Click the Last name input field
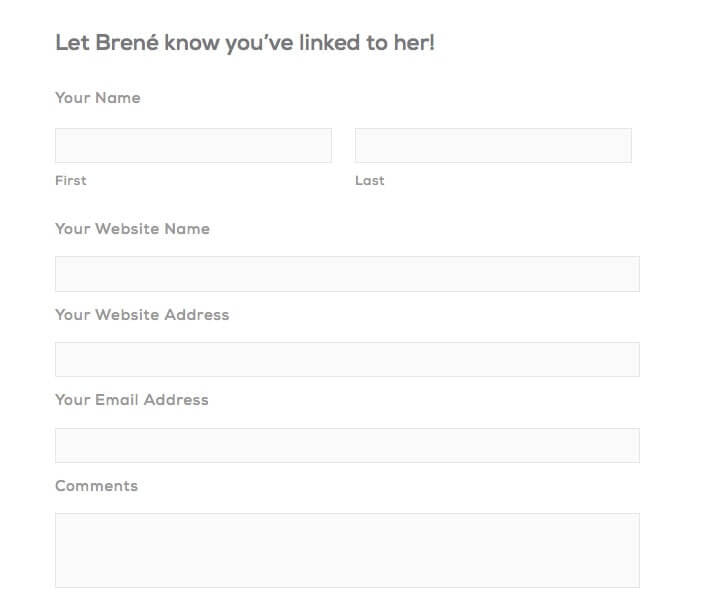The height and width of the screenshot is (598, 719). click(493, 145)
